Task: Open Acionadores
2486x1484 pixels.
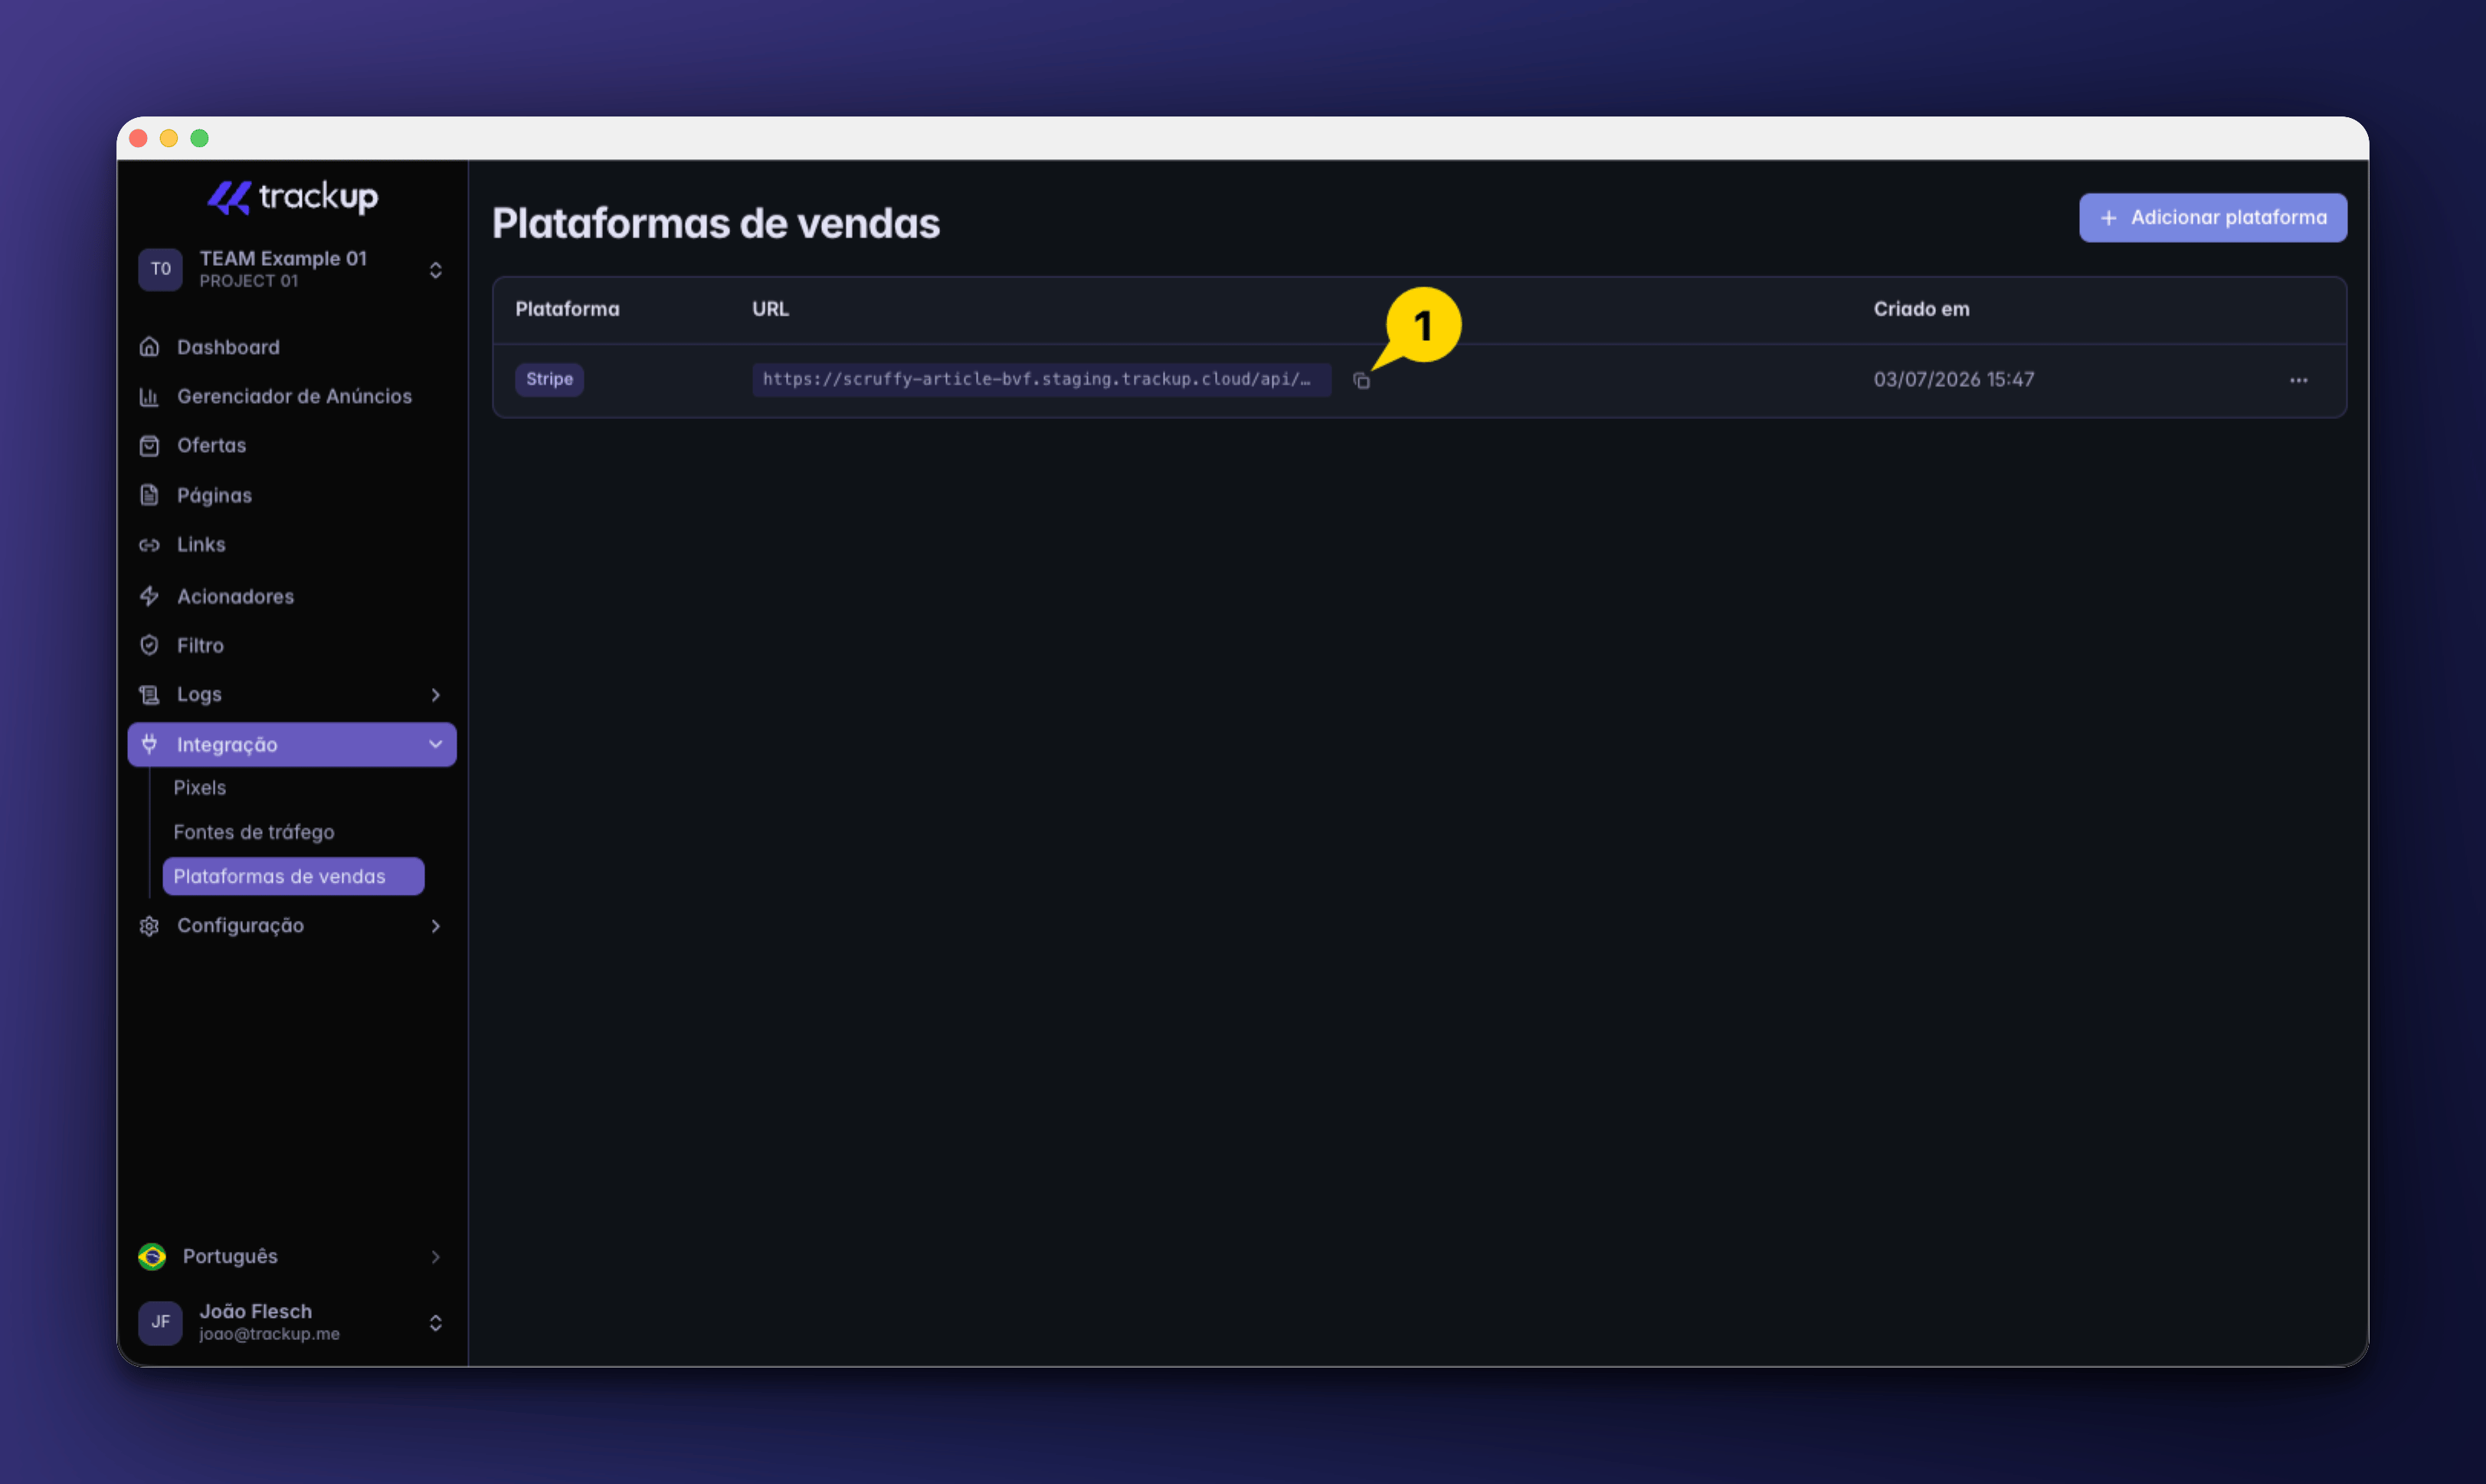Action: tap(235, 596)
